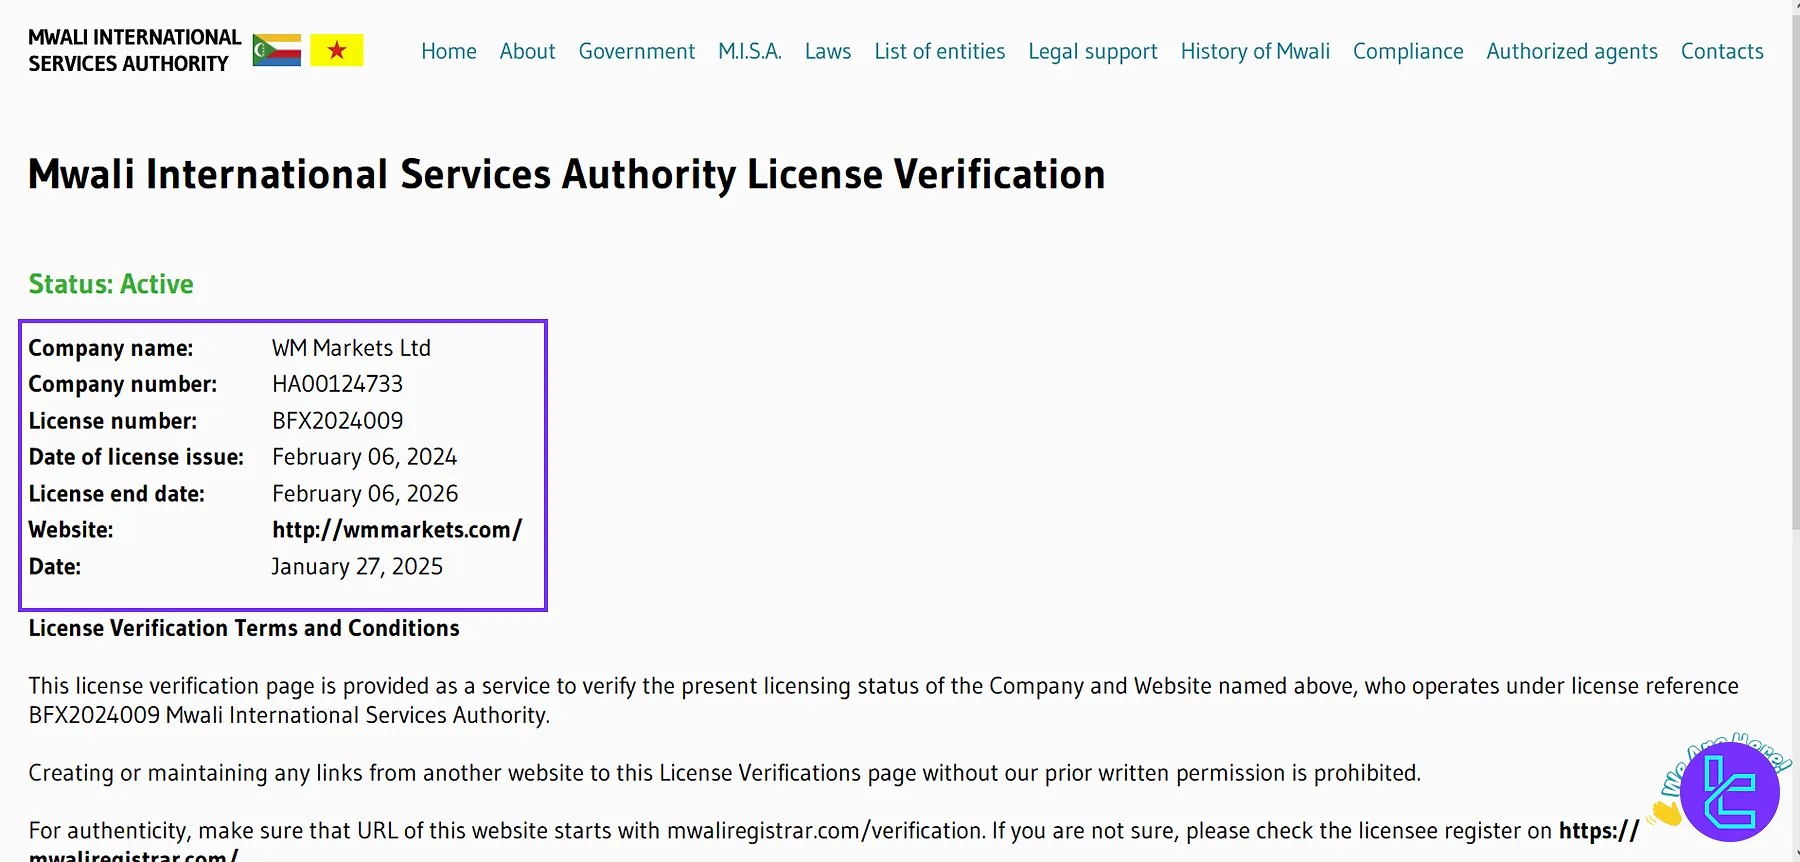Go to the Compliance page
Image resolution: width=1800 pixels, height=862 pixels.
tap(1407, 51)
